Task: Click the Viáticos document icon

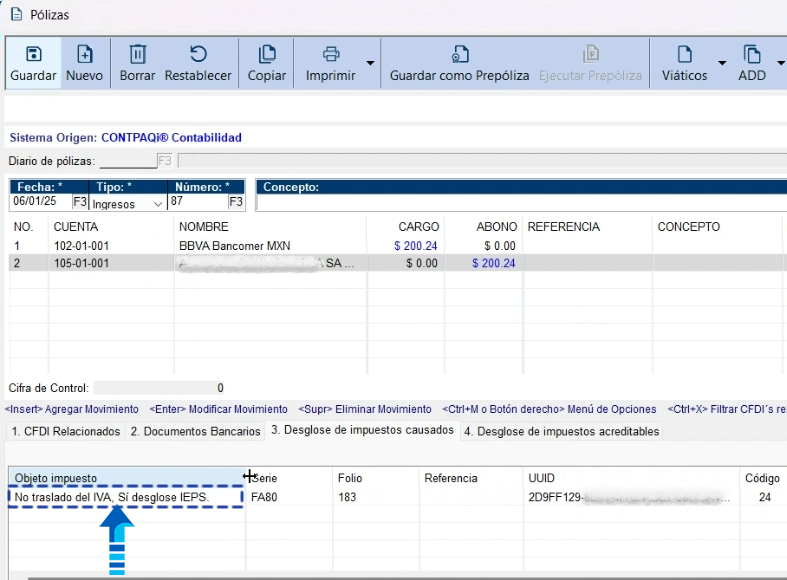Action: [x=685, y=55]
